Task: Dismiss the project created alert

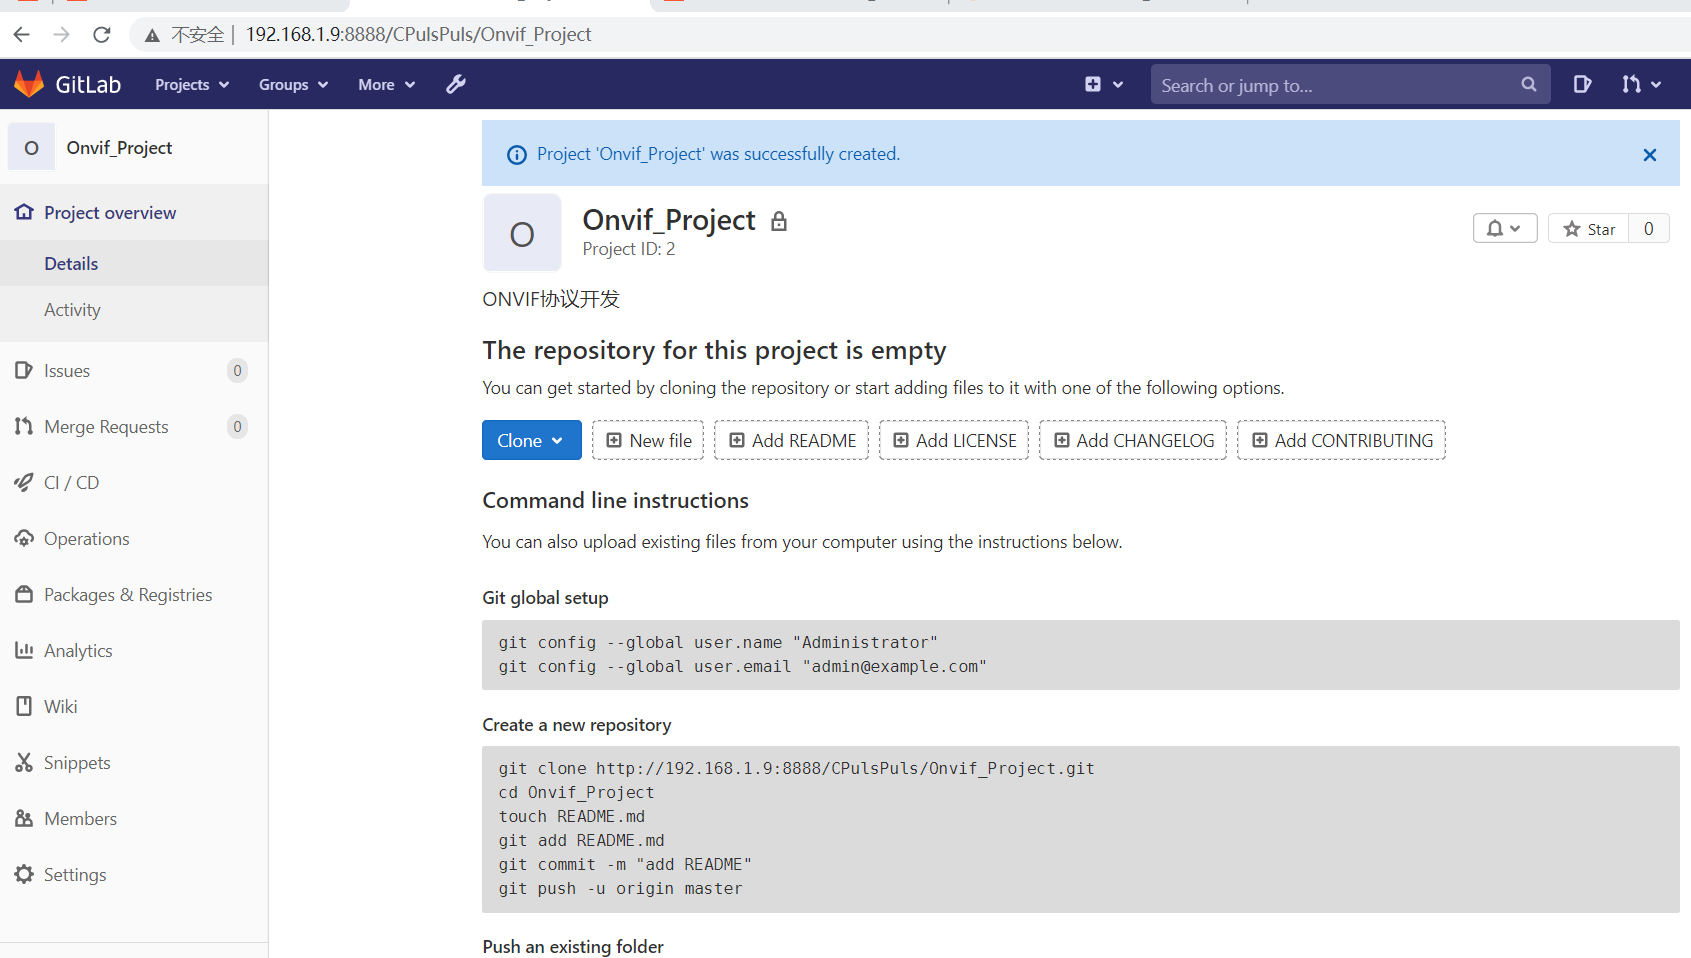Action: 1650,155
